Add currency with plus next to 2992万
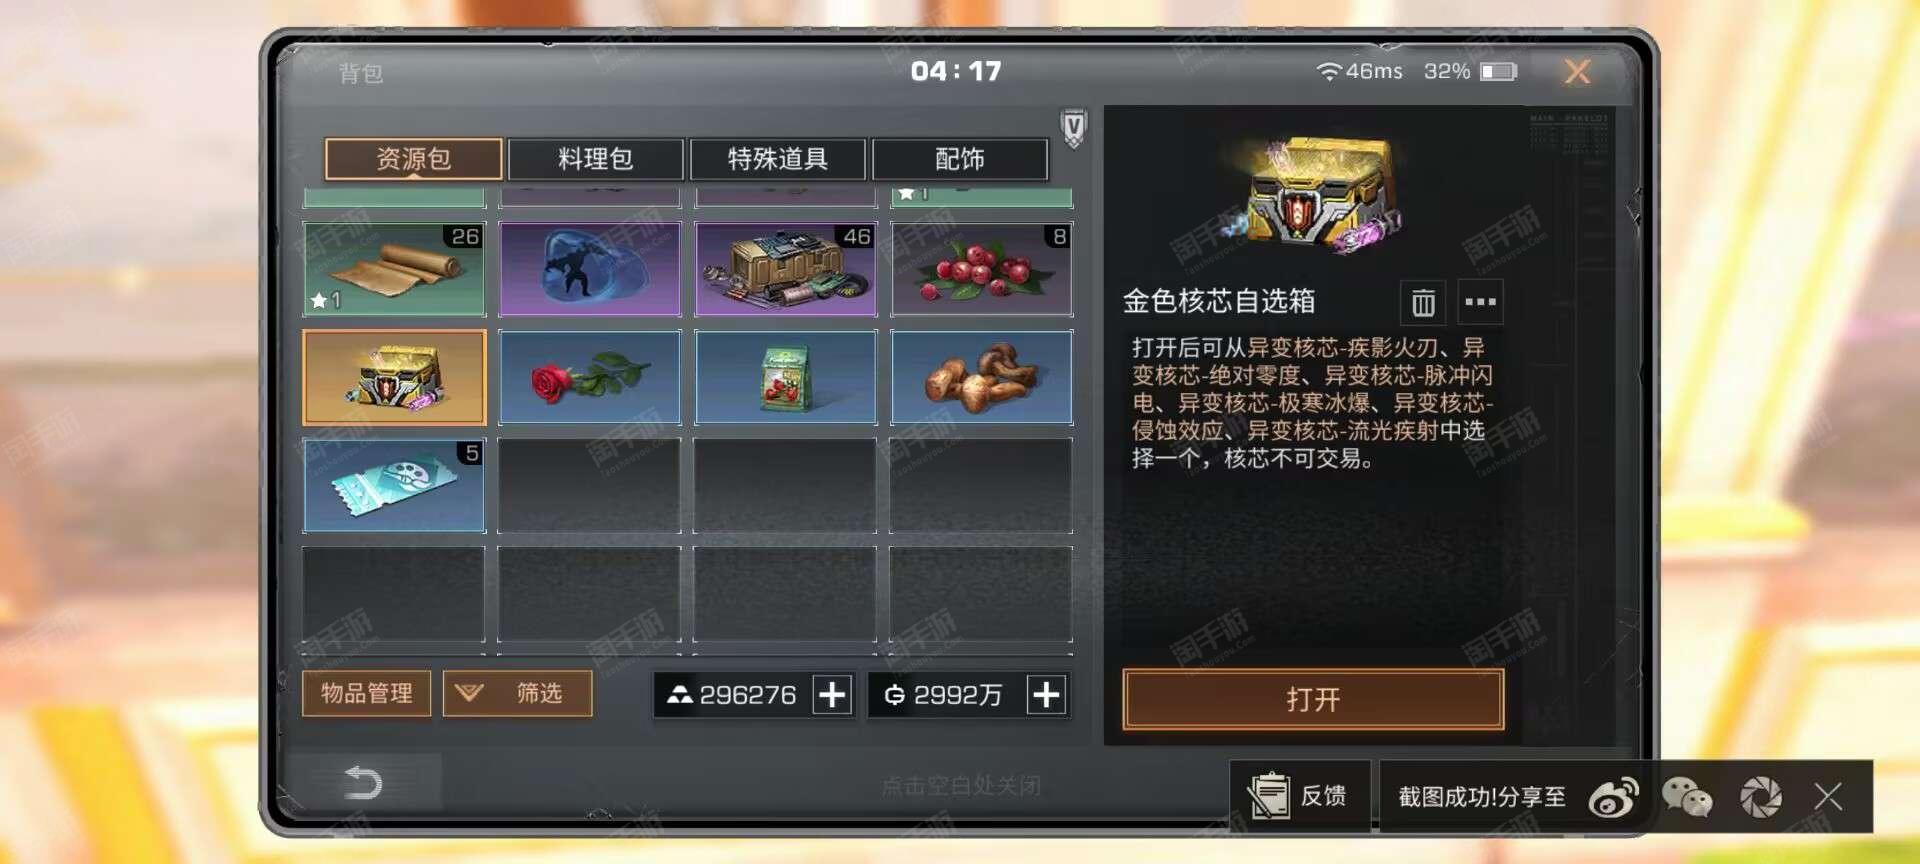This screenshot has height=864, width=1920. click(1046, 694)
